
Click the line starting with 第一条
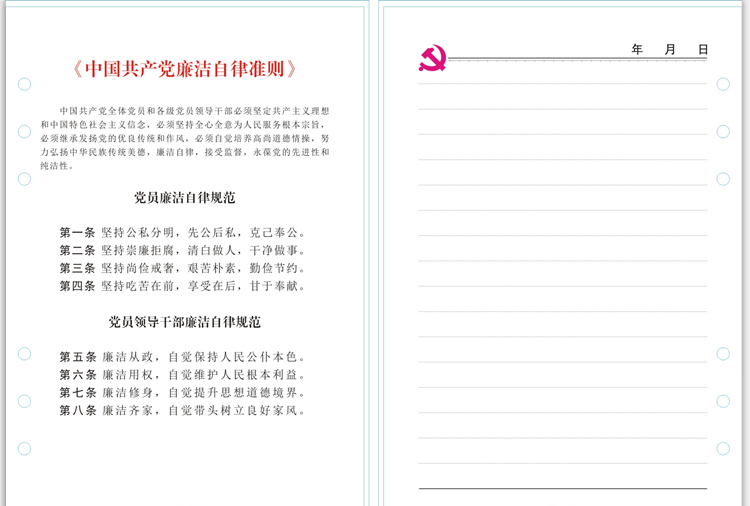(182, 233)
